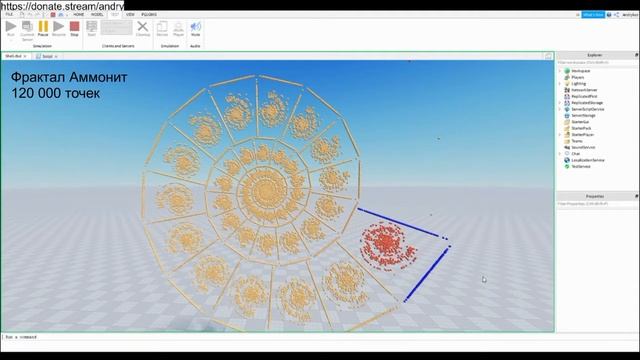Select SoundService in Explorer
Screen dimensions: 640x360
[583, 147]
